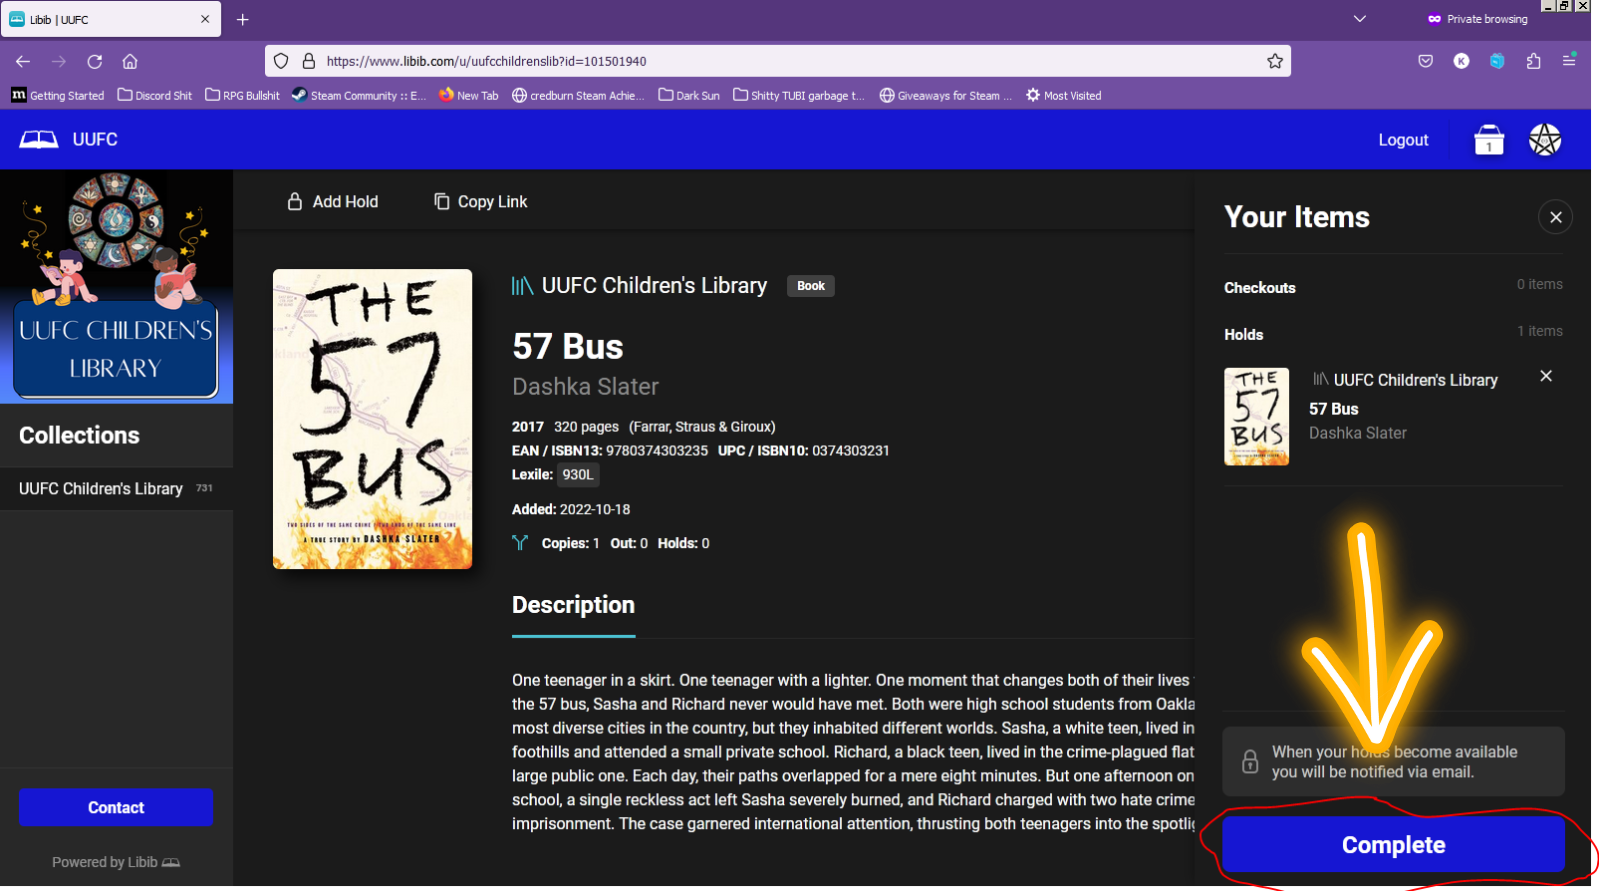This screenshot has height=891, width=1599.
Task: Open the Discord Shit bookmark folder
Action: tap(155, 96)
